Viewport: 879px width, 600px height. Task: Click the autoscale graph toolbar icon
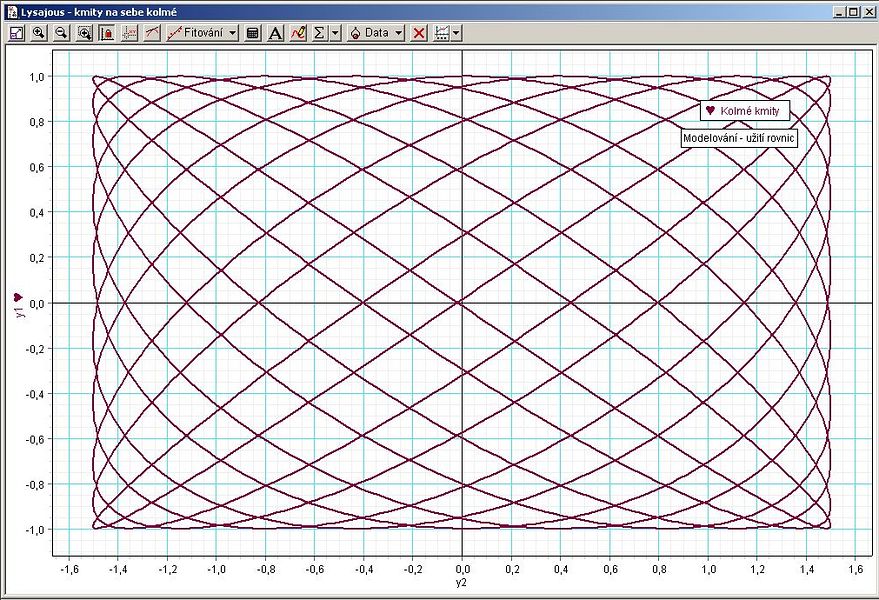17,33
